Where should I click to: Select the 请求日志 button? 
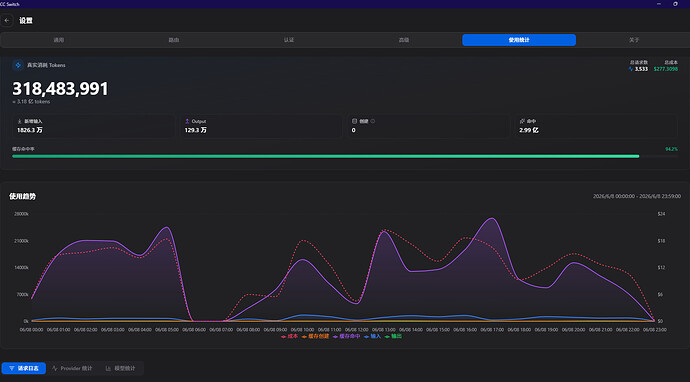24,368
